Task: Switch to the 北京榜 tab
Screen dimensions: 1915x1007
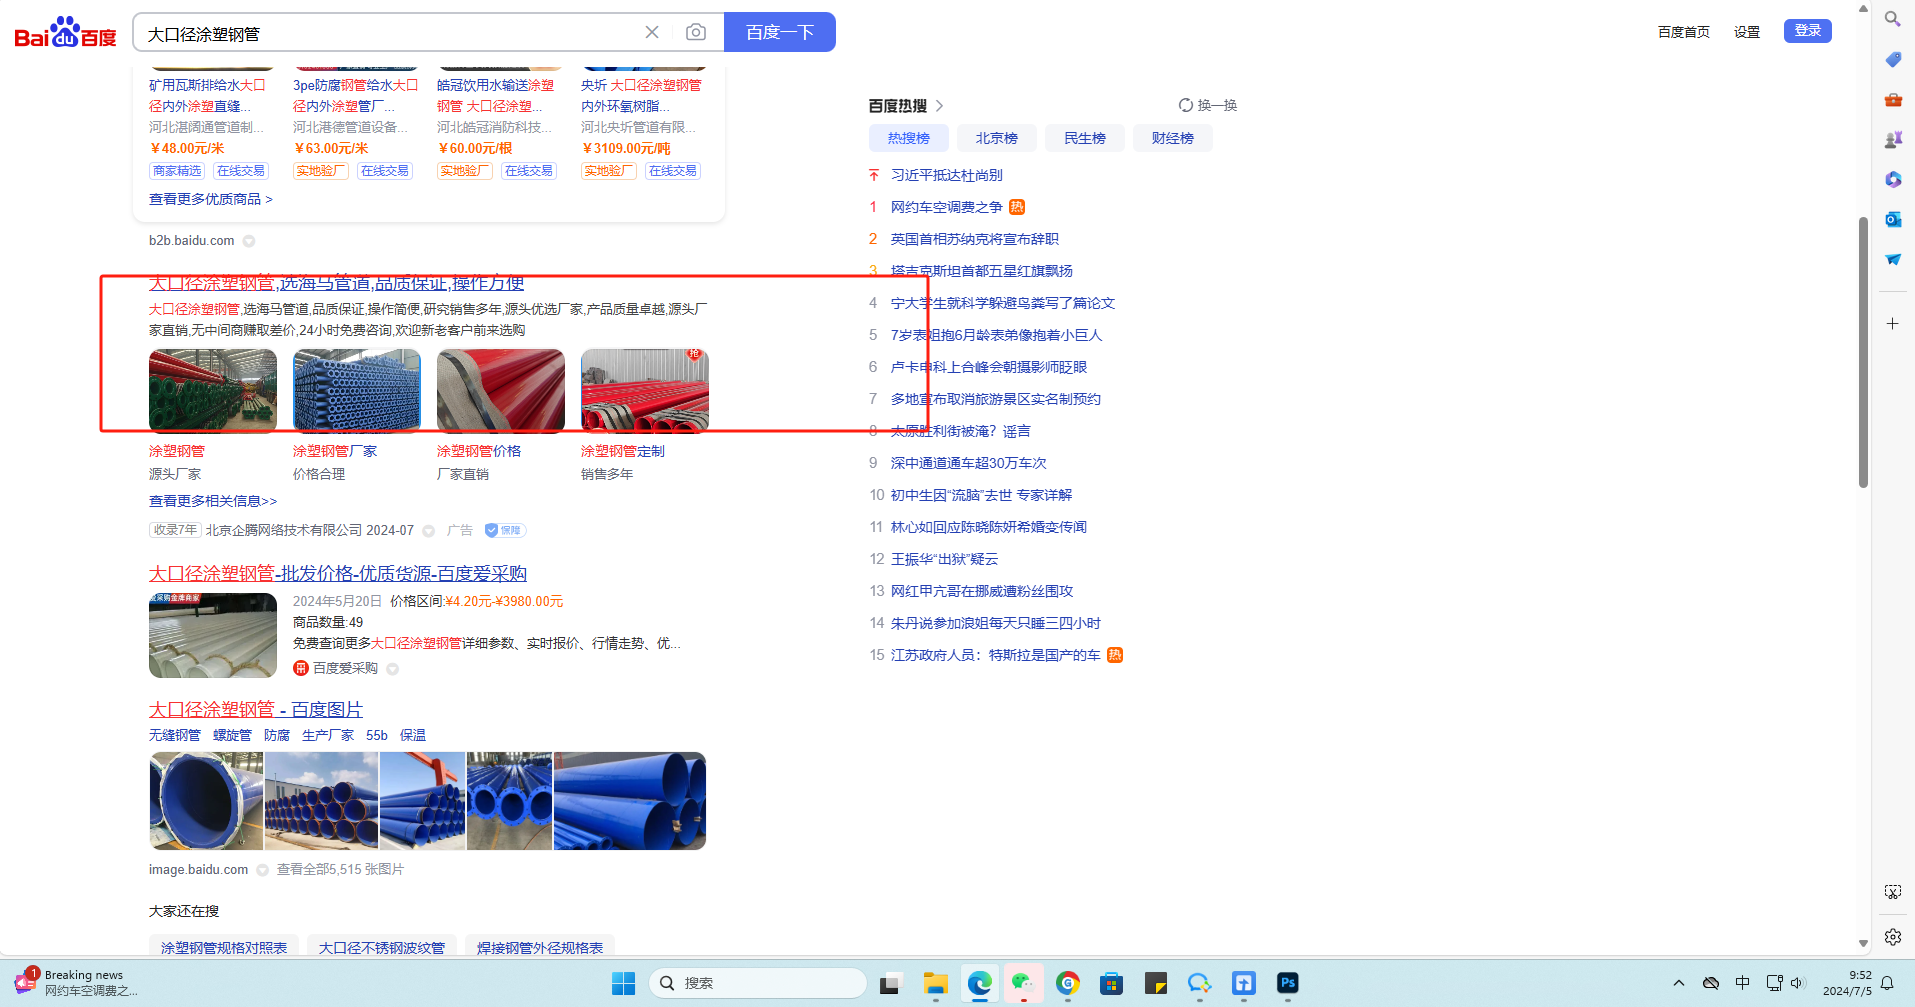Action: click(996, 138)
